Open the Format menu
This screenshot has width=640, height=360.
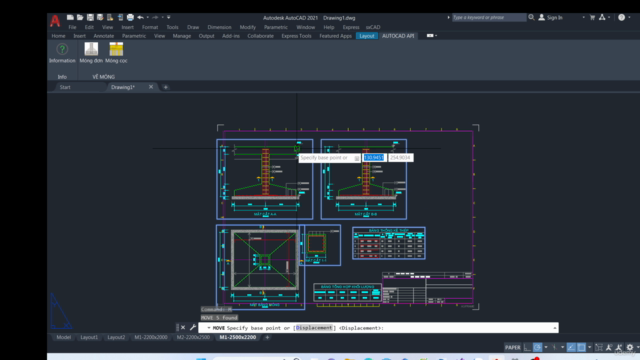150,27
